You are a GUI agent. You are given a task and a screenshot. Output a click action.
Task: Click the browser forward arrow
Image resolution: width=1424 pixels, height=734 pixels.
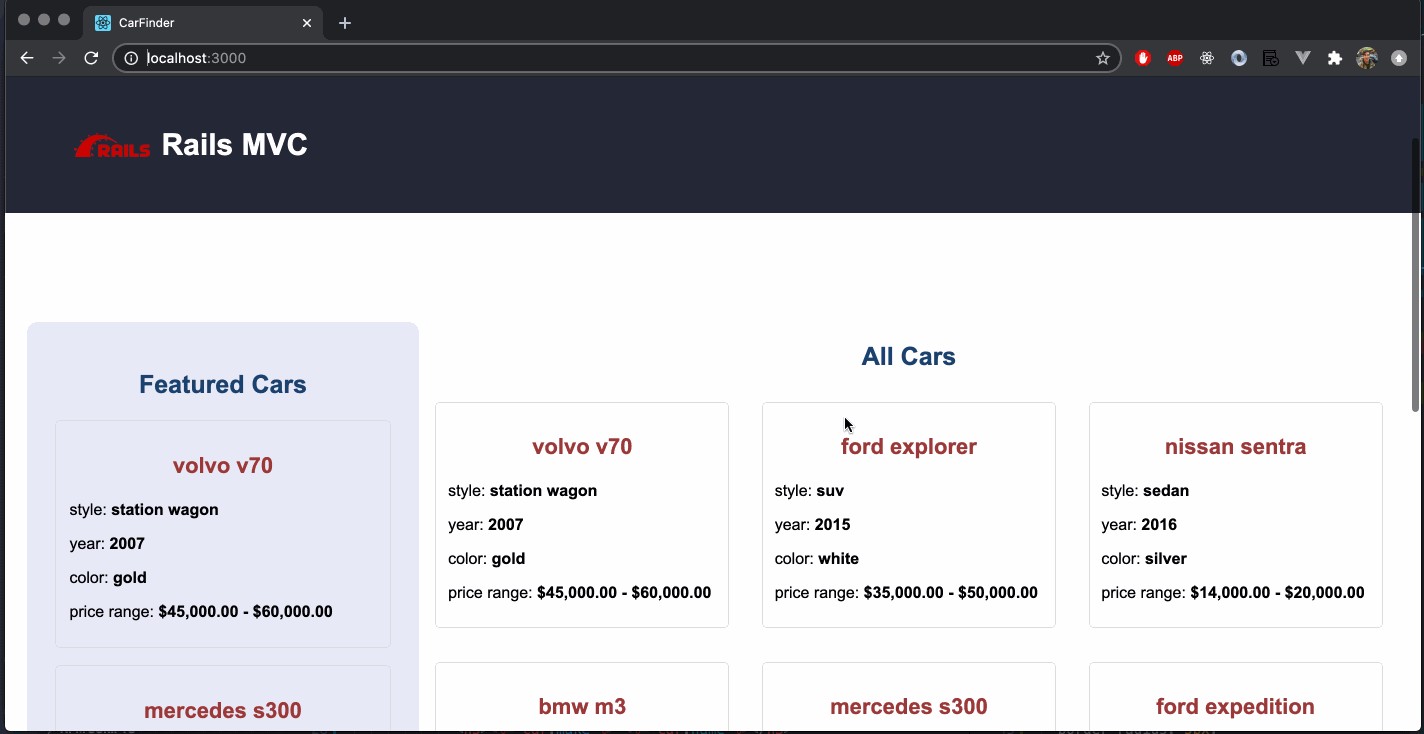click(x=59, y=58)
